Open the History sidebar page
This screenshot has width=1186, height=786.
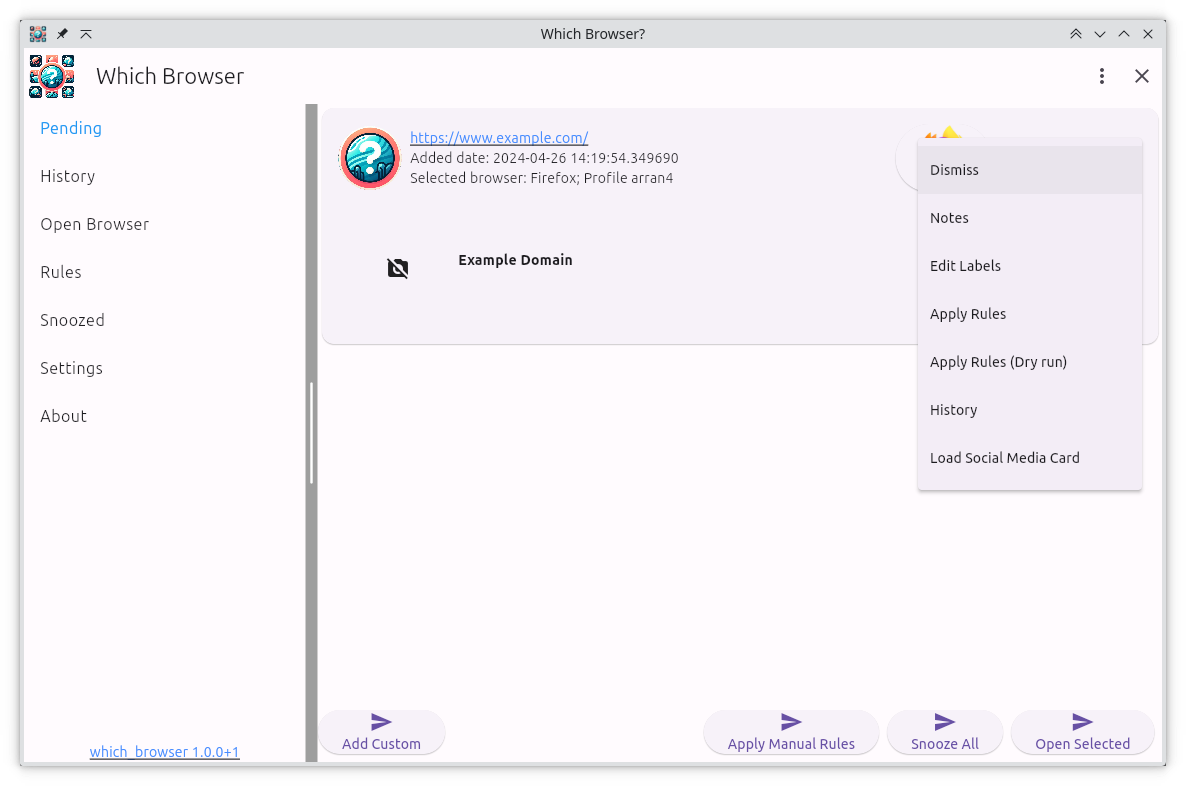click(68, 176)
